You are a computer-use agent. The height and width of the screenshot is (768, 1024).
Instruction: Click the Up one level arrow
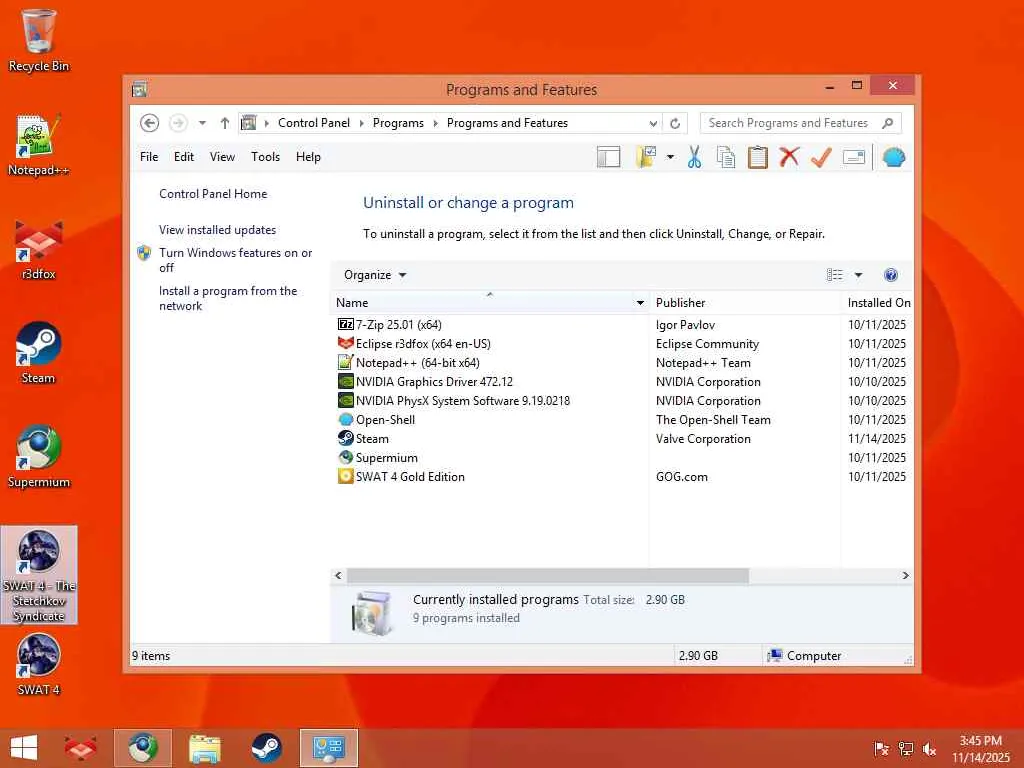click(x=225, y=123)
